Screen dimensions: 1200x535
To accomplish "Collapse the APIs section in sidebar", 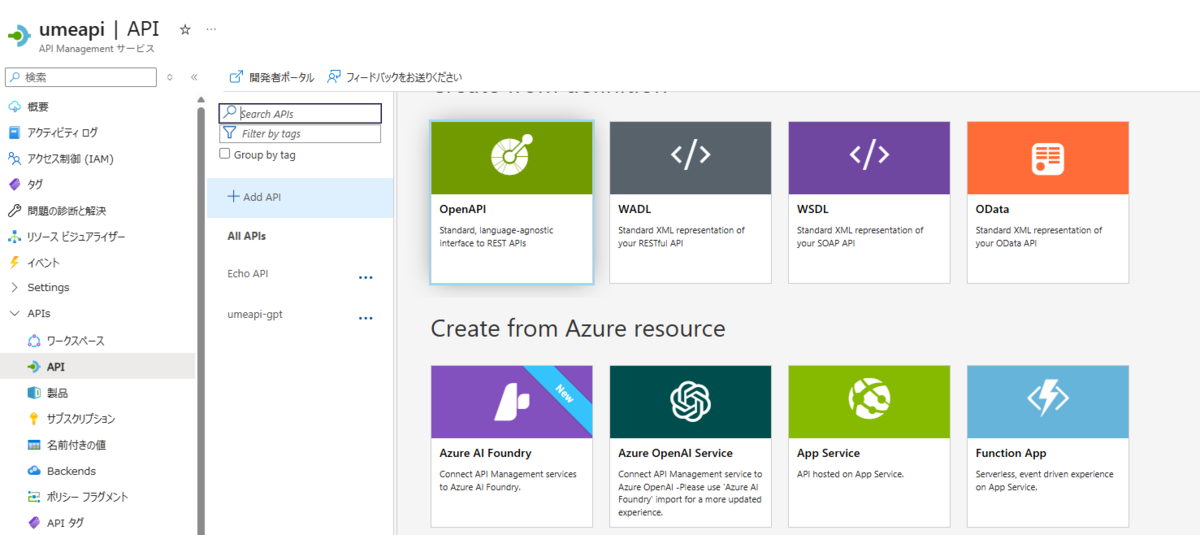I will point(15,313).
